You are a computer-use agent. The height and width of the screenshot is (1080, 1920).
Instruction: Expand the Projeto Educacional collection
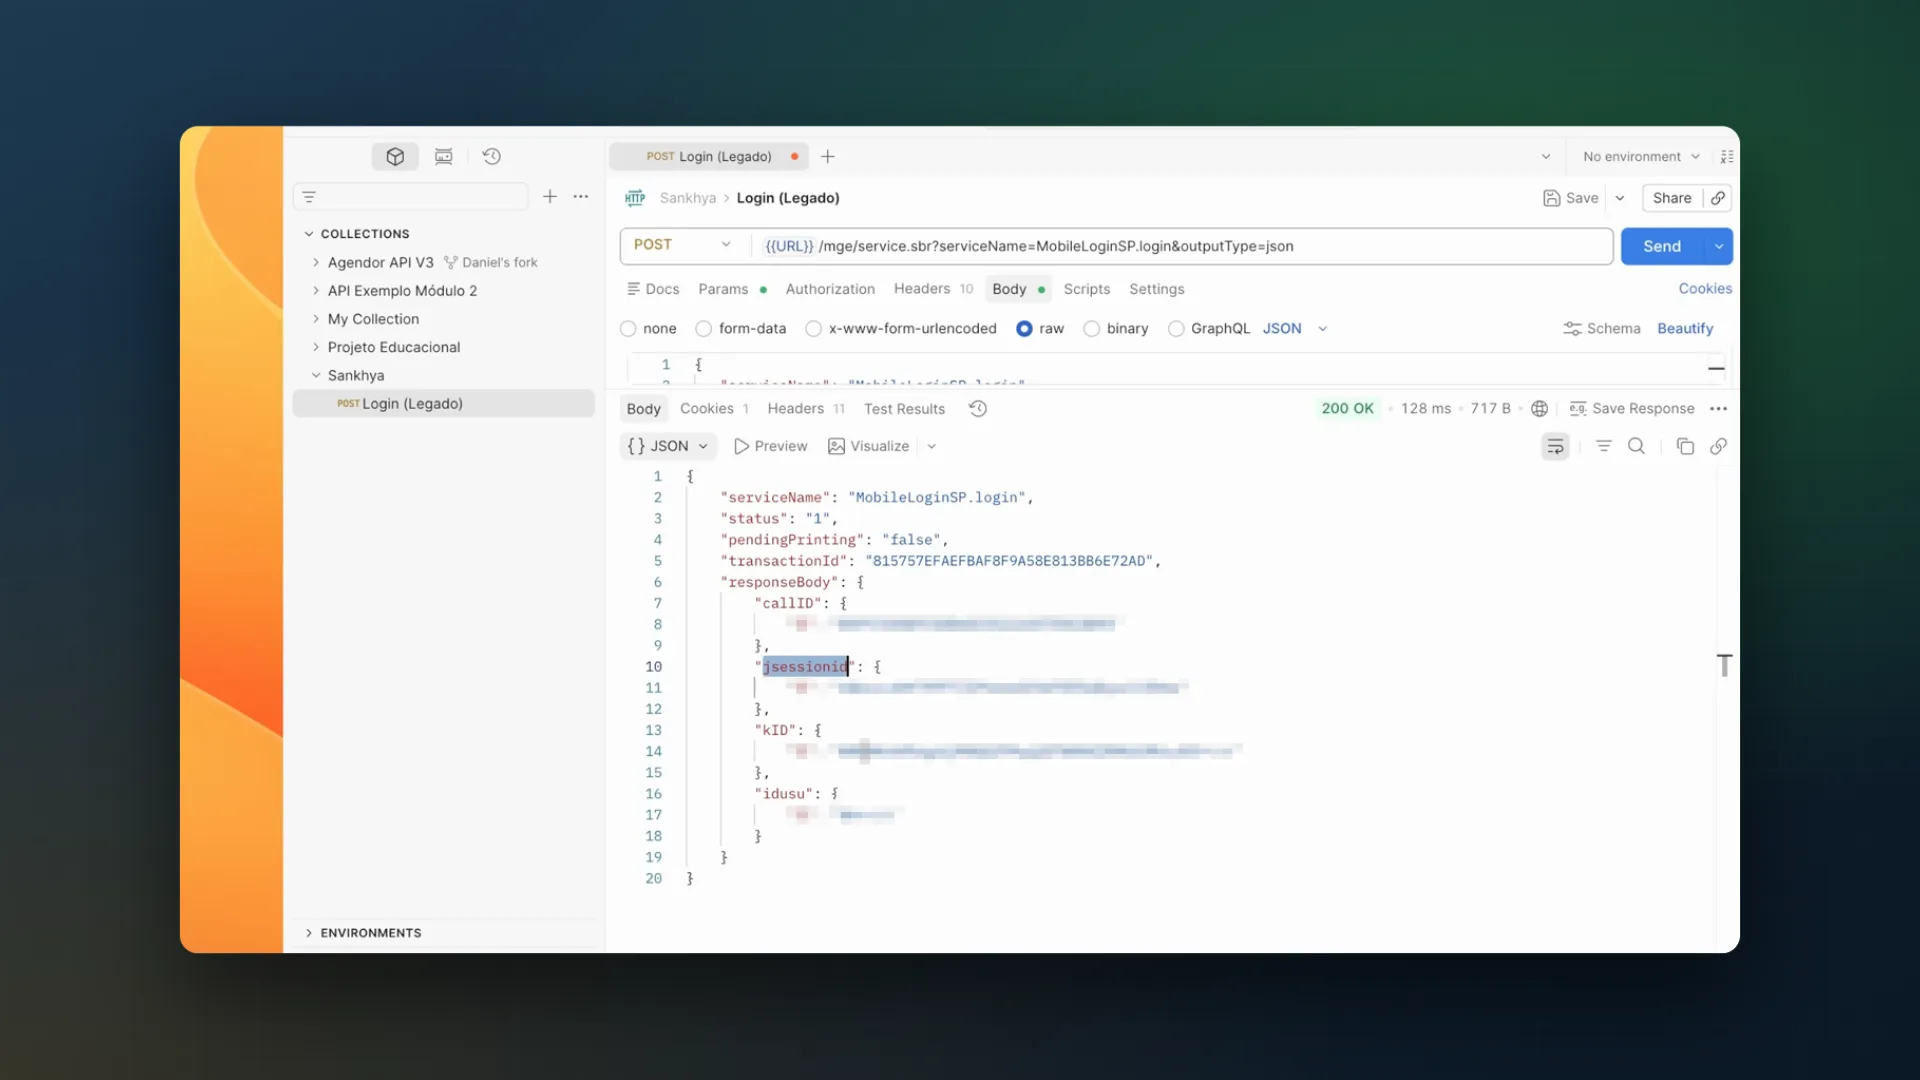pyautogui.click(x=316, y=347)
